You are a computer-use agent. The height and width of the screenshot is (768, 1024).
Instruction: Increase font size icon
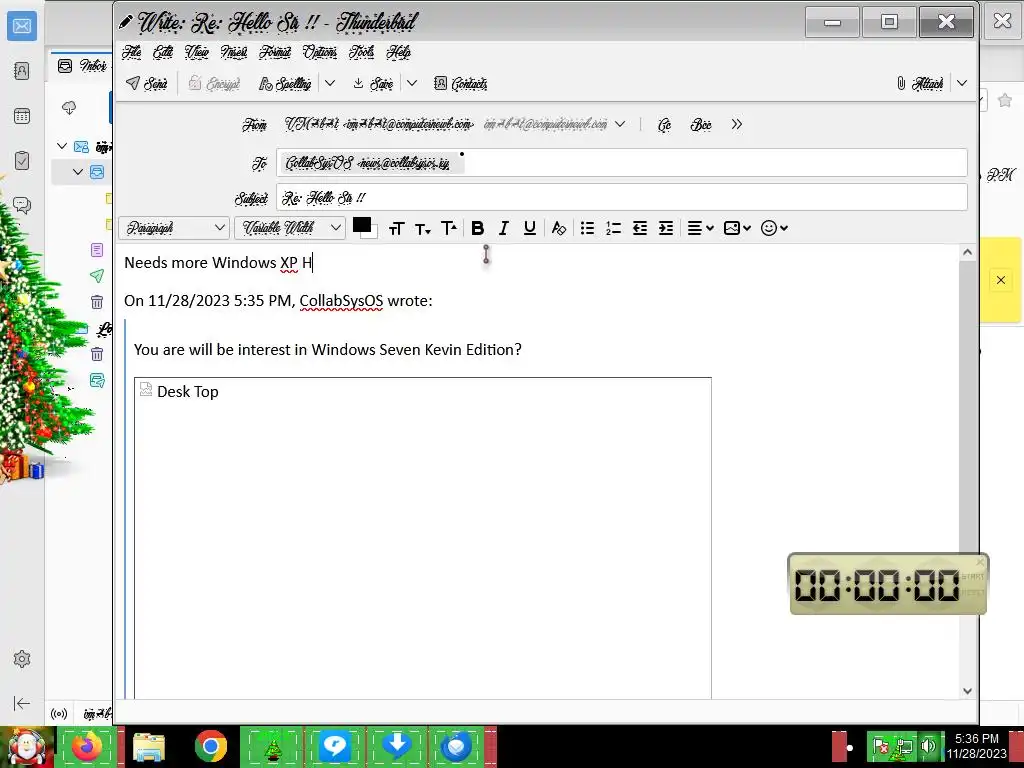tap(449, 229)
